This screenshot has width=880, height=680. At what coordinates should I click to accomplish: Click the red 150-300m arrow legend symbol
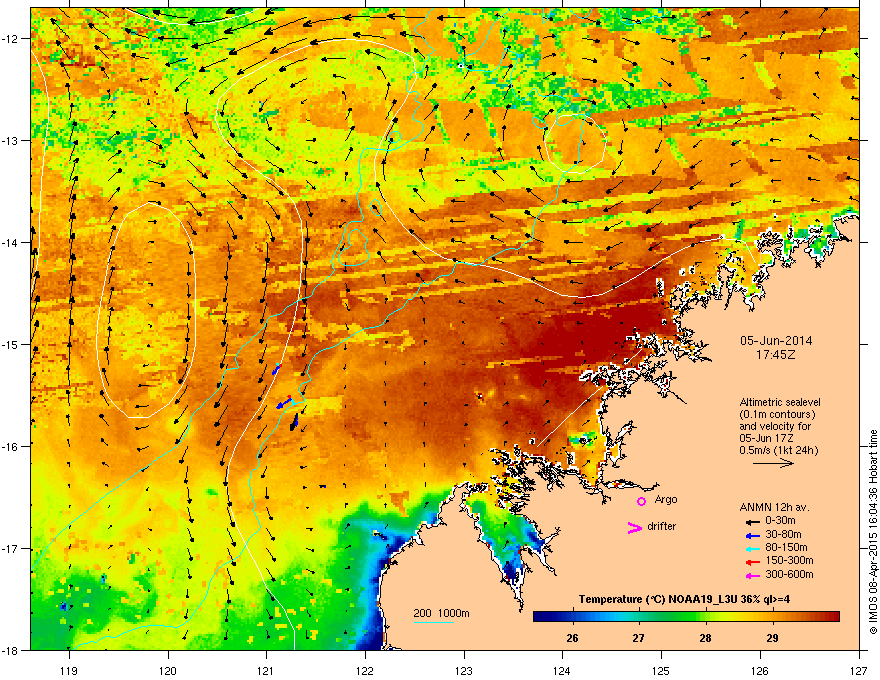(x=753, y=562)
